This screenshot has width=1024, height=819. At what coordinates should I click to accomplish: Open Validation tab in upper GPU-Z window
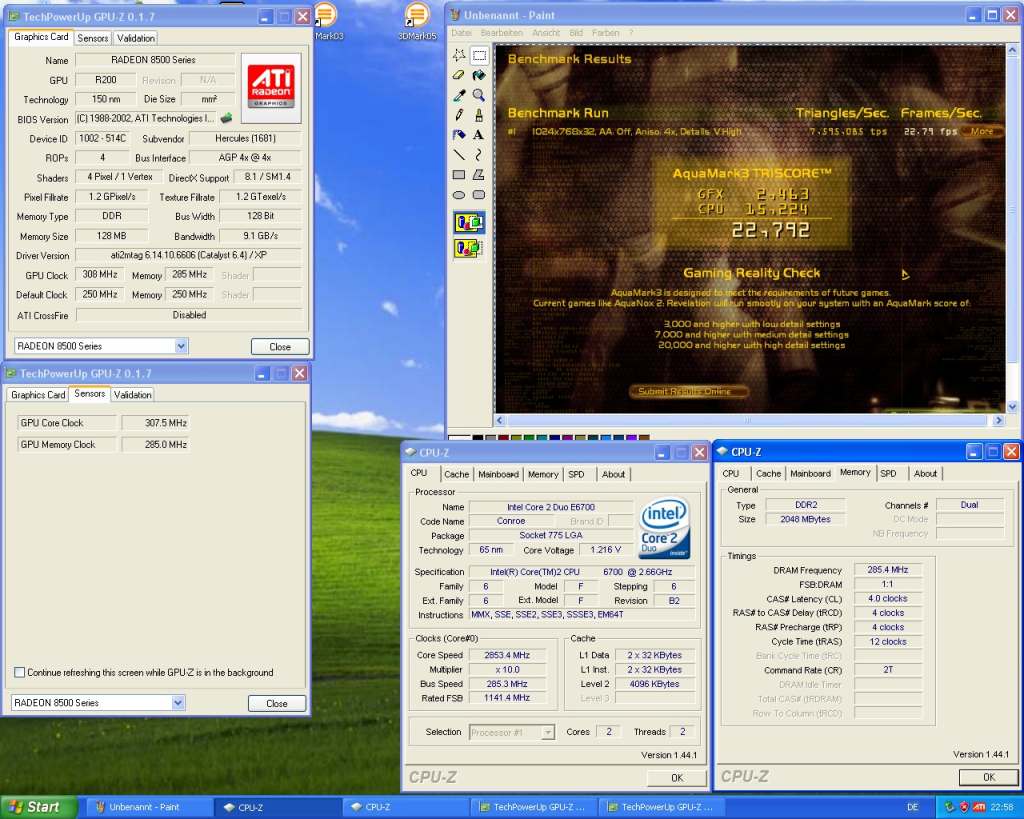coord(136,38)
